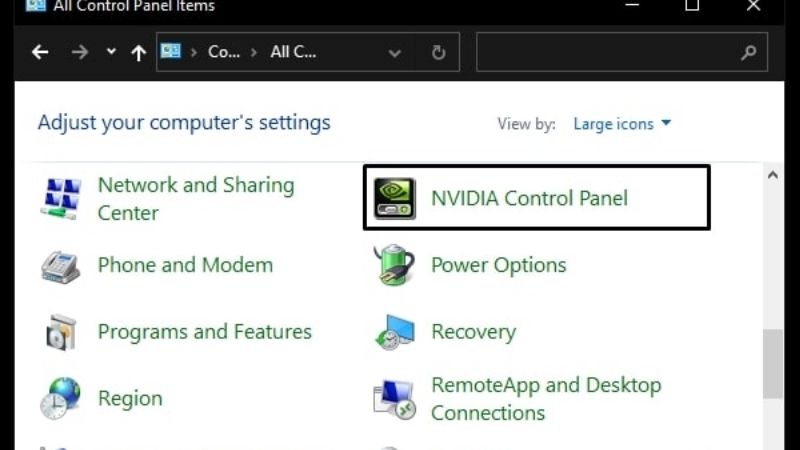
Task: Open RemoteApp and Desktop Connections link
Action: click(546, 399)
